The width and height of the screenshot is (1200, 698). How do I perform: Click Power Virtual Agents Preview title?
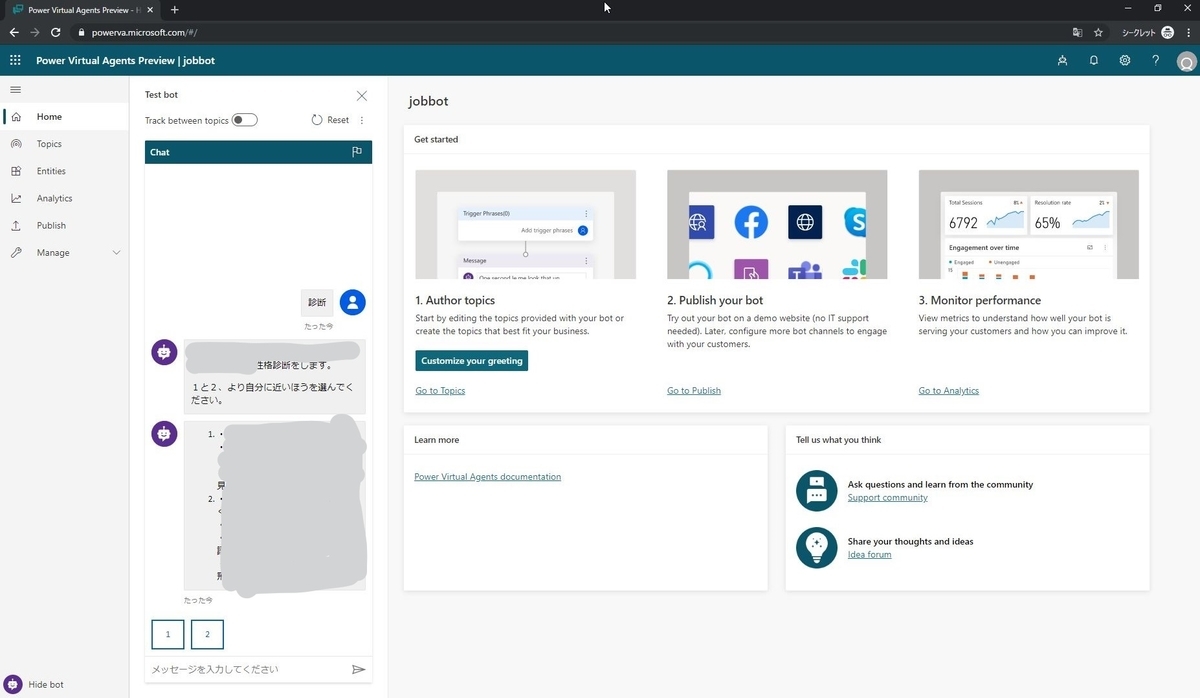click(125, 60)
